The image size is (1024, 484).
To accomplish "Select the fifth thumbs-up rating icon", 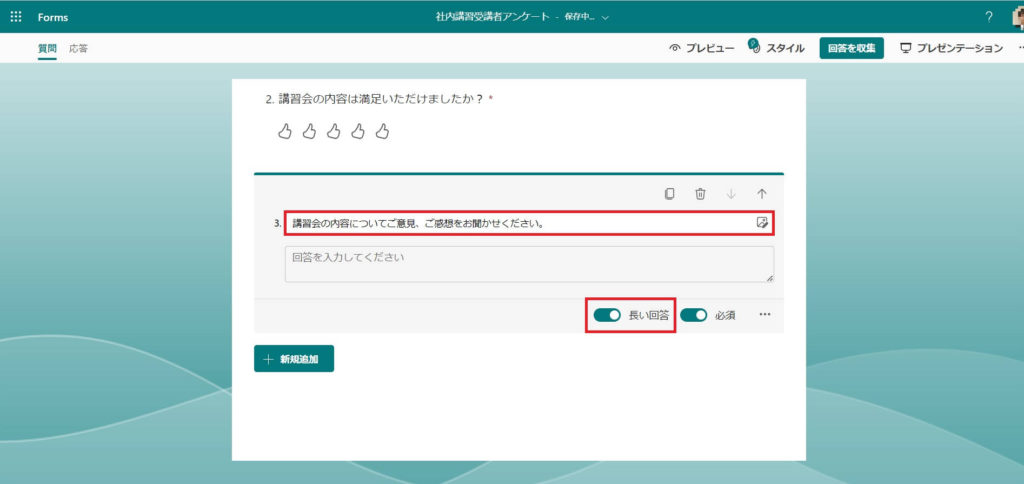I will (382, 131).
